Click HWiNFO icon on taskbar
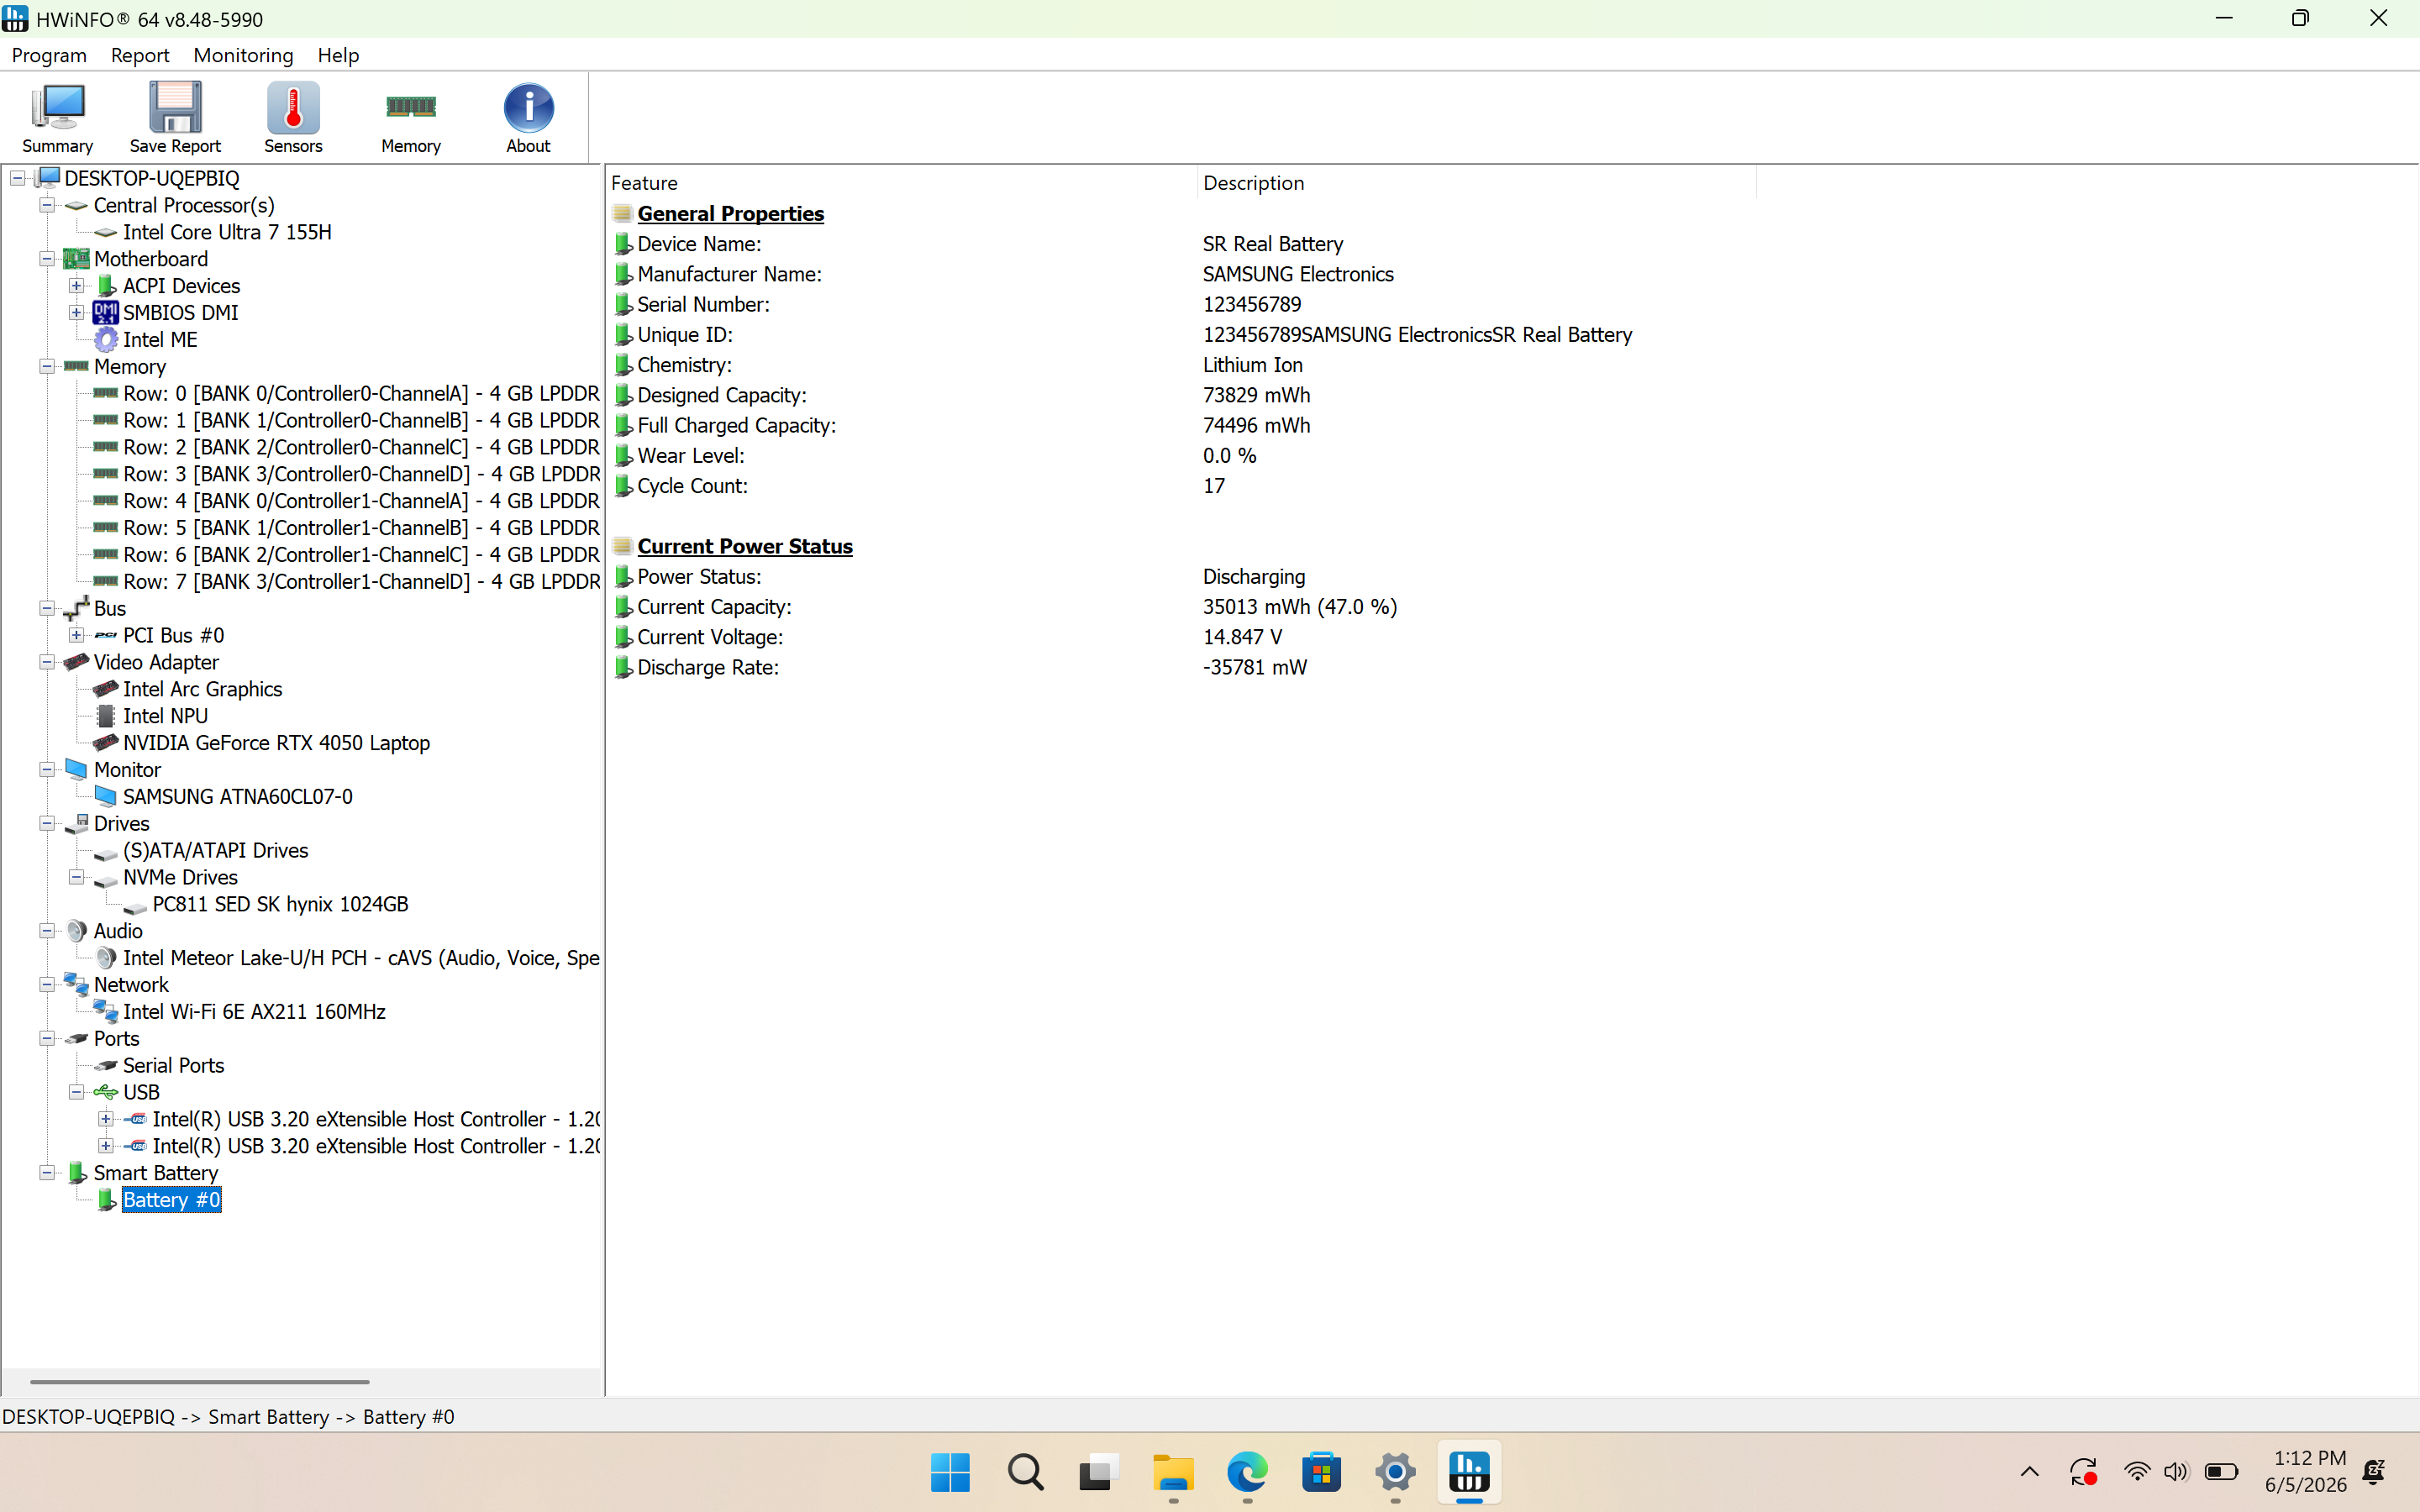 pyautogui.click(x=1469, y=1472)
